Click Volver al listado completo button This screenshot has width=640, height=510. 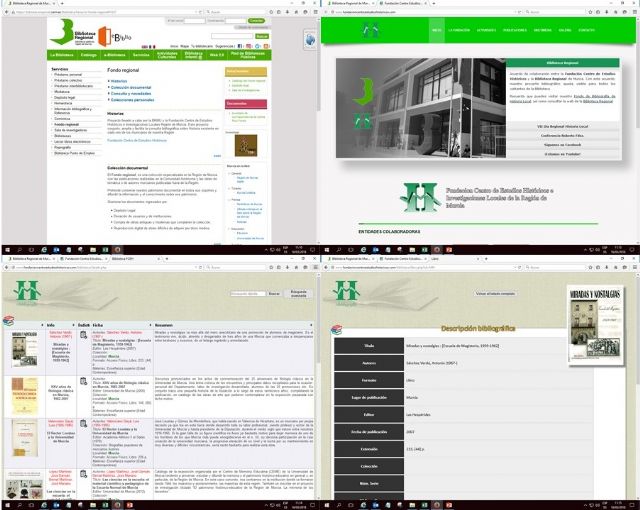(495, 293)
